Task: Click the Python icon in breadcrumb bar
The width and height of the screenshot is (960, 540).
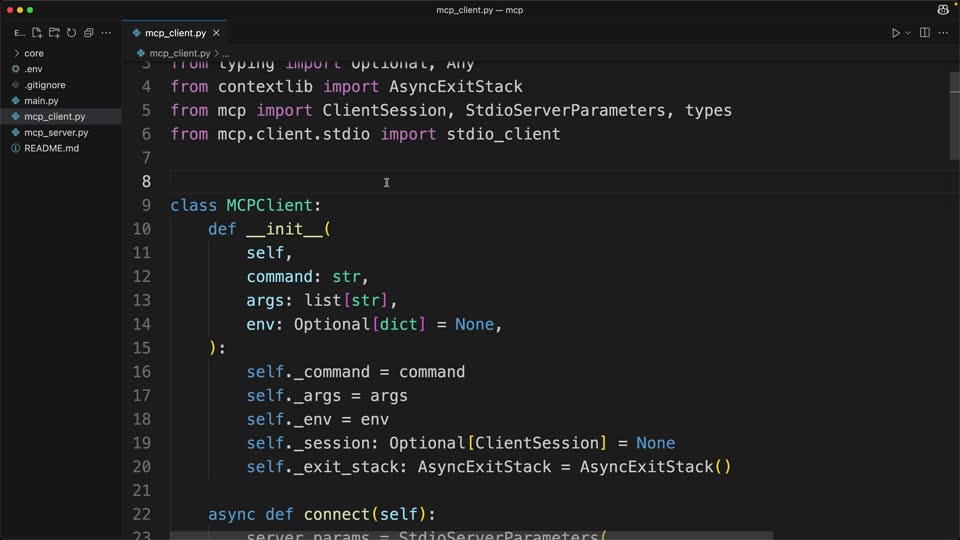Action: click(141, 53)
